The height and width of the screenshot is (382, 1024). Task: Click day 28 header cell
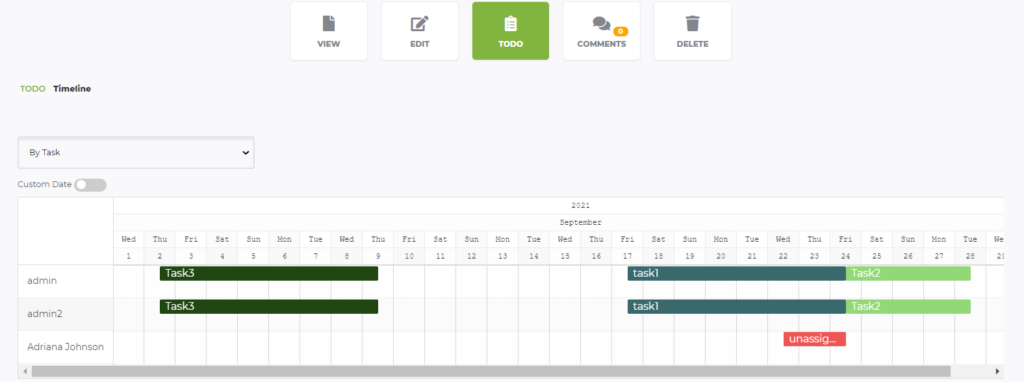point(970,256)
